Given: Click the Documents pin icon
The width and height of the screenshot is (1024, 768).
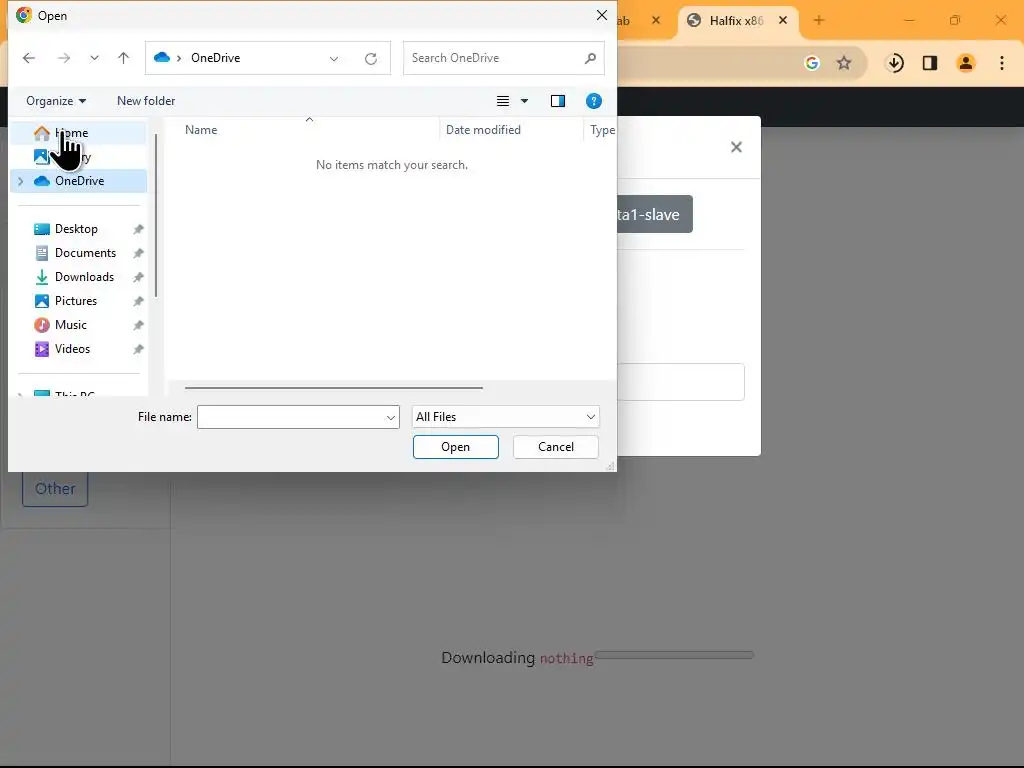Looking at the screenshot, I should [138, 253].
